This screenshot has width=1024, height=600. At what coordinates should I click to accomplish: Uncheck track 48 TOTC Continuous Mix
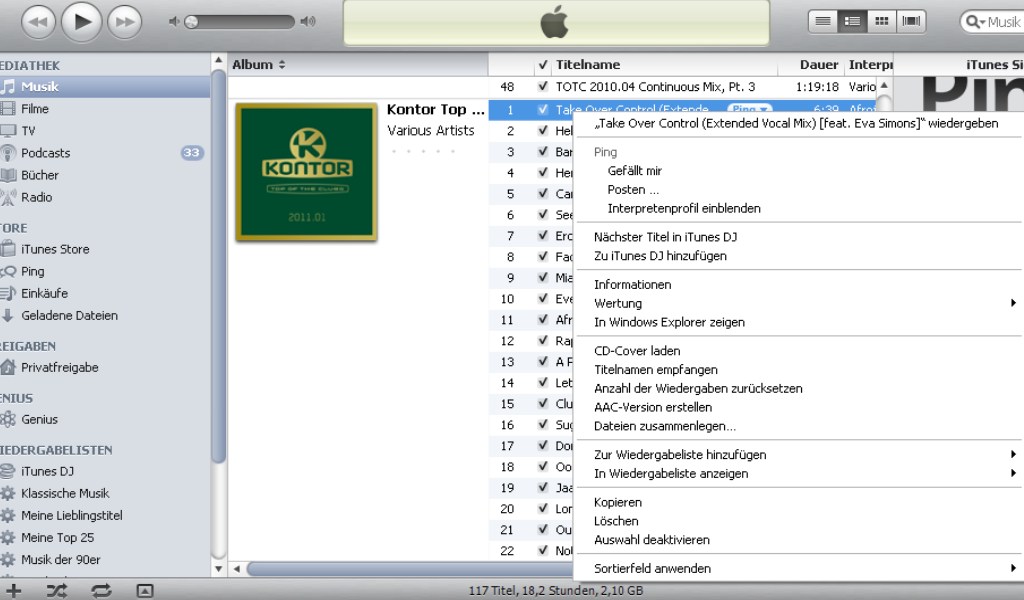[x=542, y=86]
